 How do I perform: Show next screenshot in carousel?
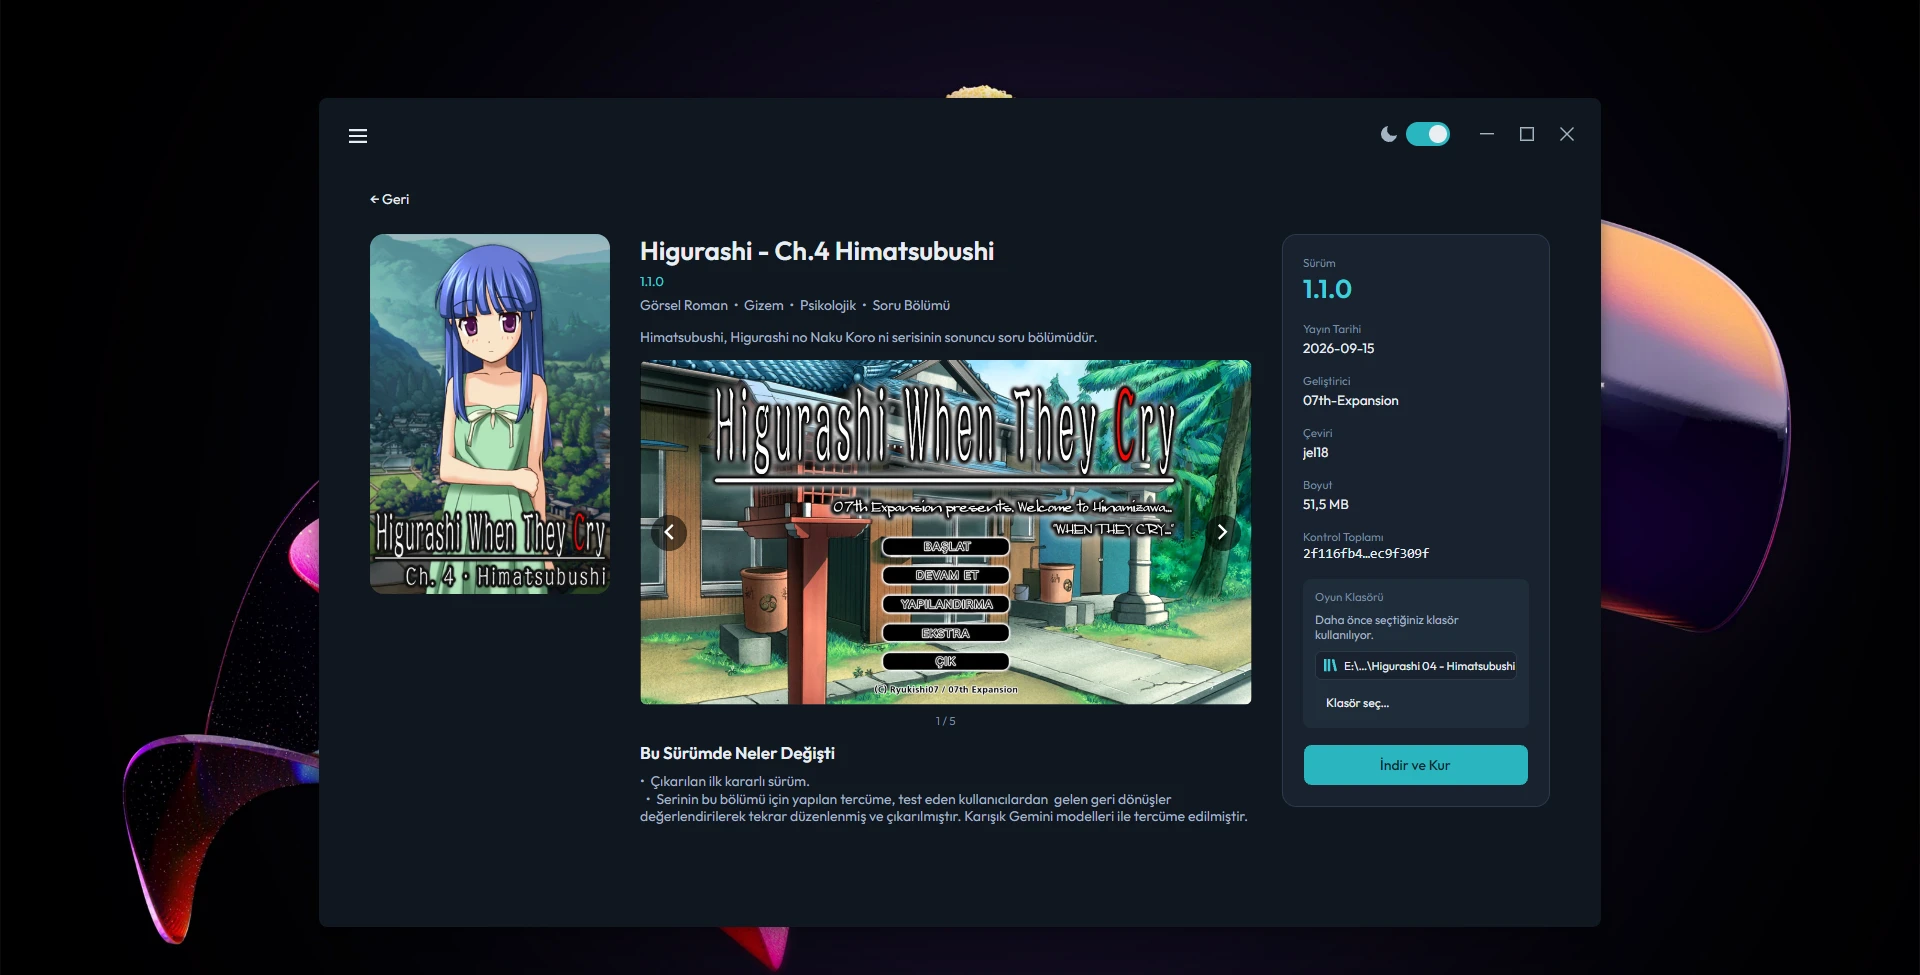click(1222, 532)
